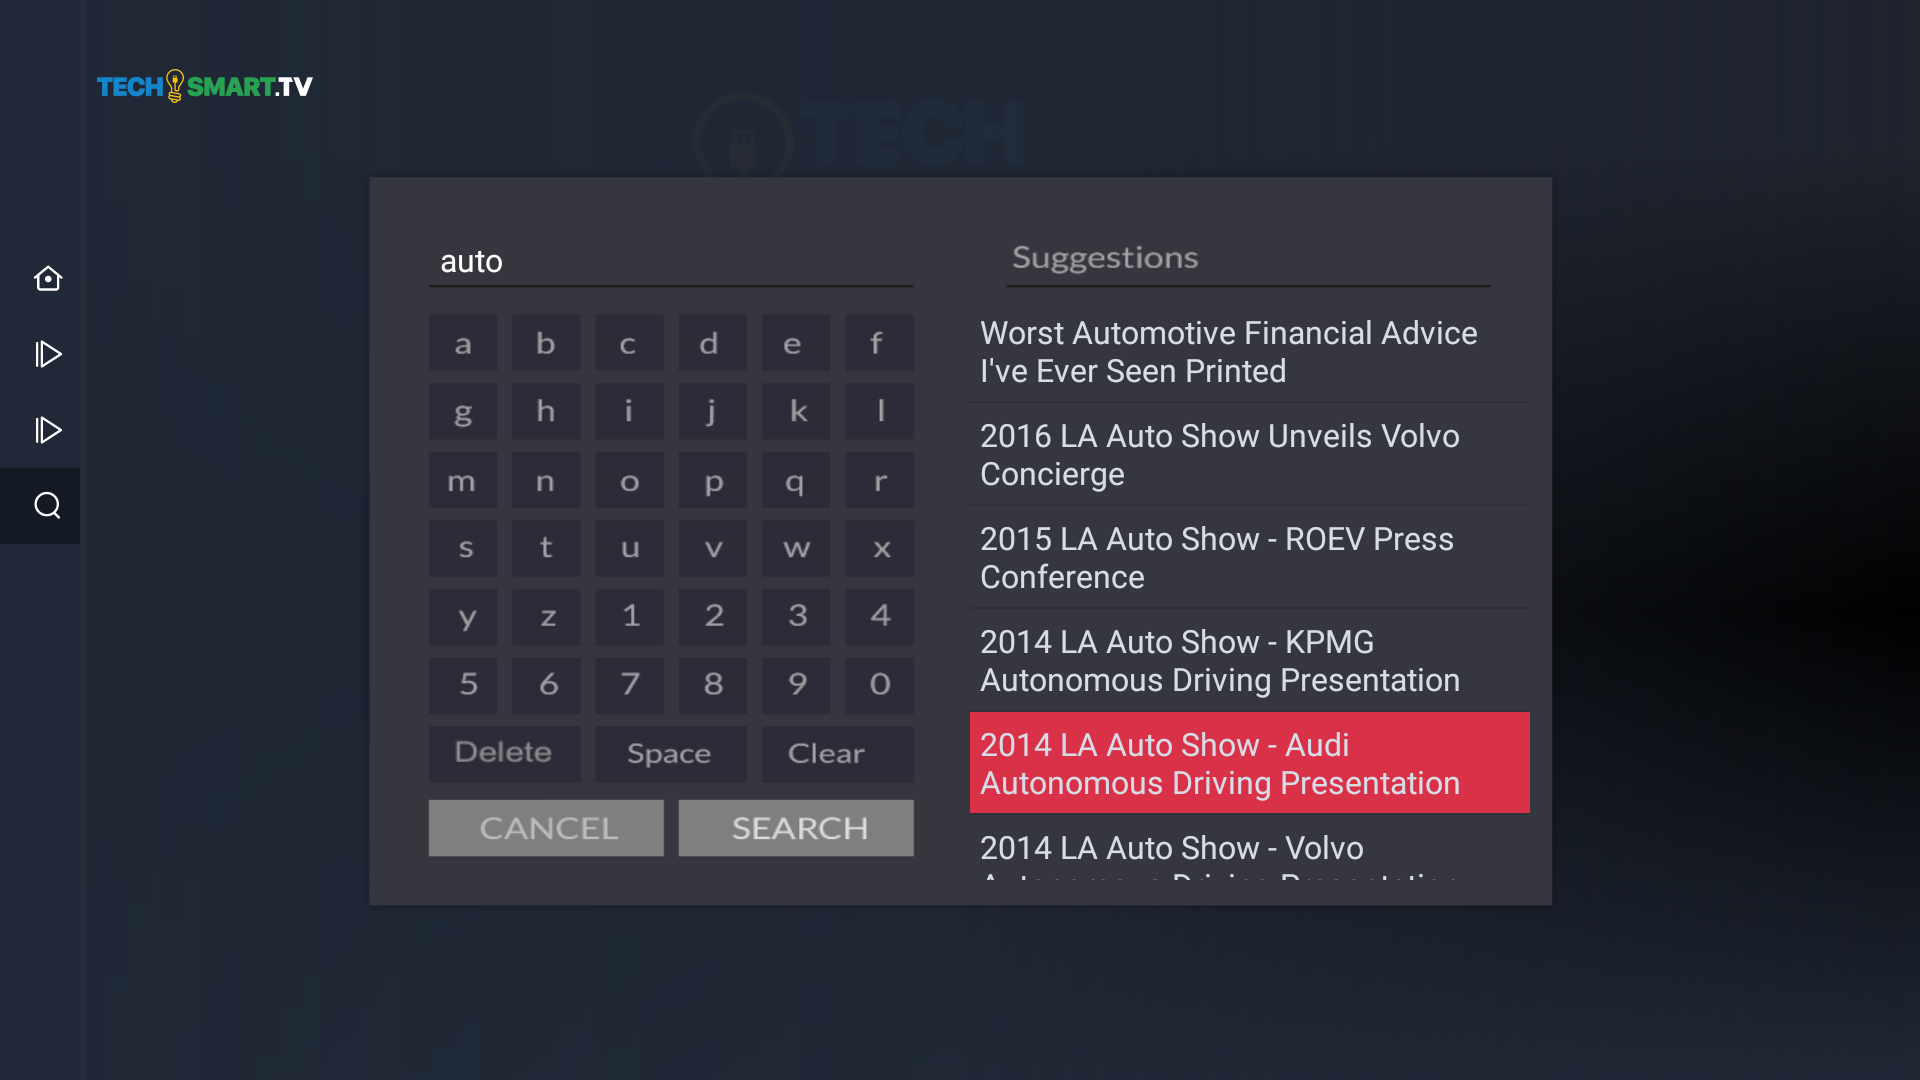Select the second playlist icon in sidebar
This screenshot has width=1920, height=1080.
point(47,430)
